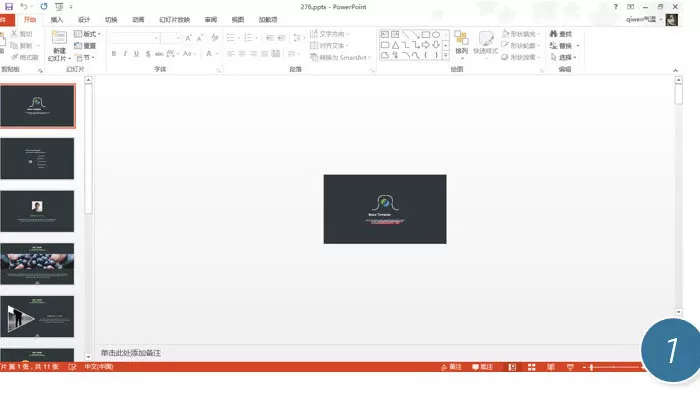The image size is (700, 397).
Task: Select the rectangle shape in shapes gallery
Action: [x=425, y=34]
